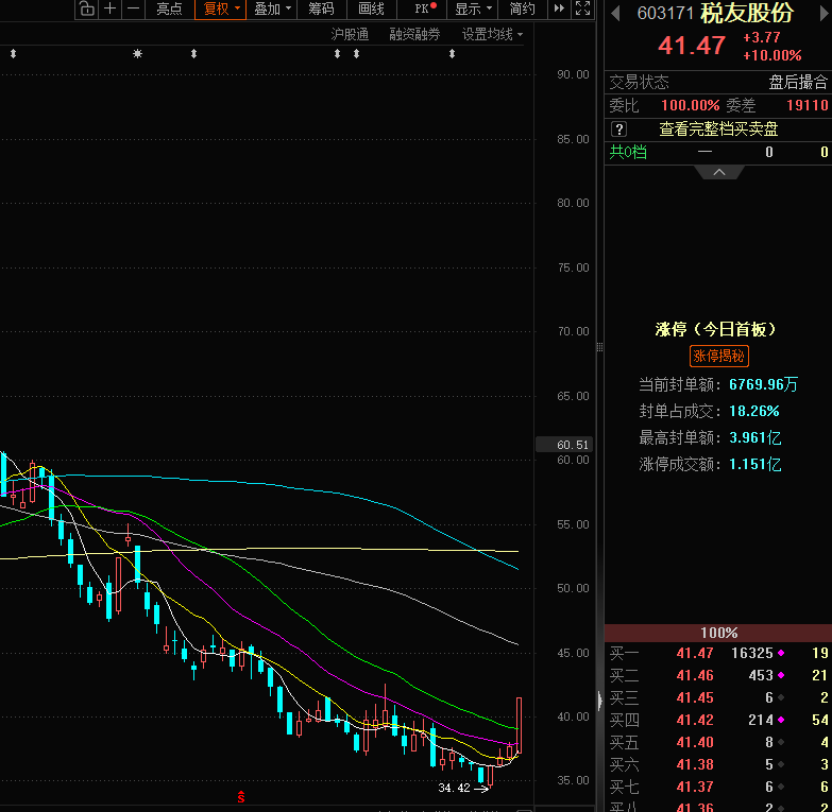Zoom out chart with minus icon
832x812 pixels.
tap(133, 9)
